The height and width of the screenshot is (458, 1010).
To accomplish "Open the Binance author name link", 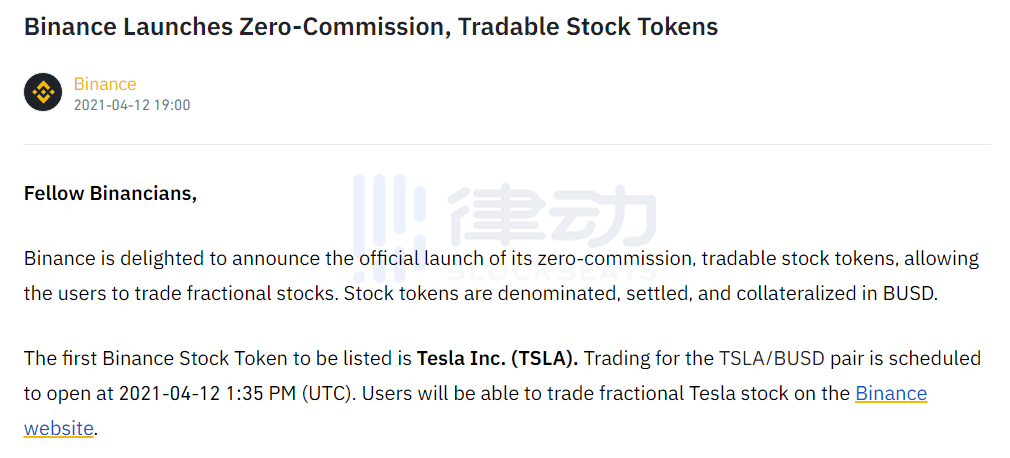I will [105, 84].
